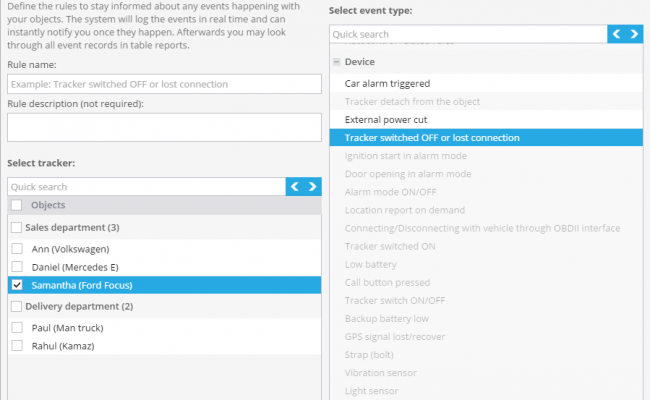
Task: Click next arrow in tracker quick search
Action: pos(313,187)
